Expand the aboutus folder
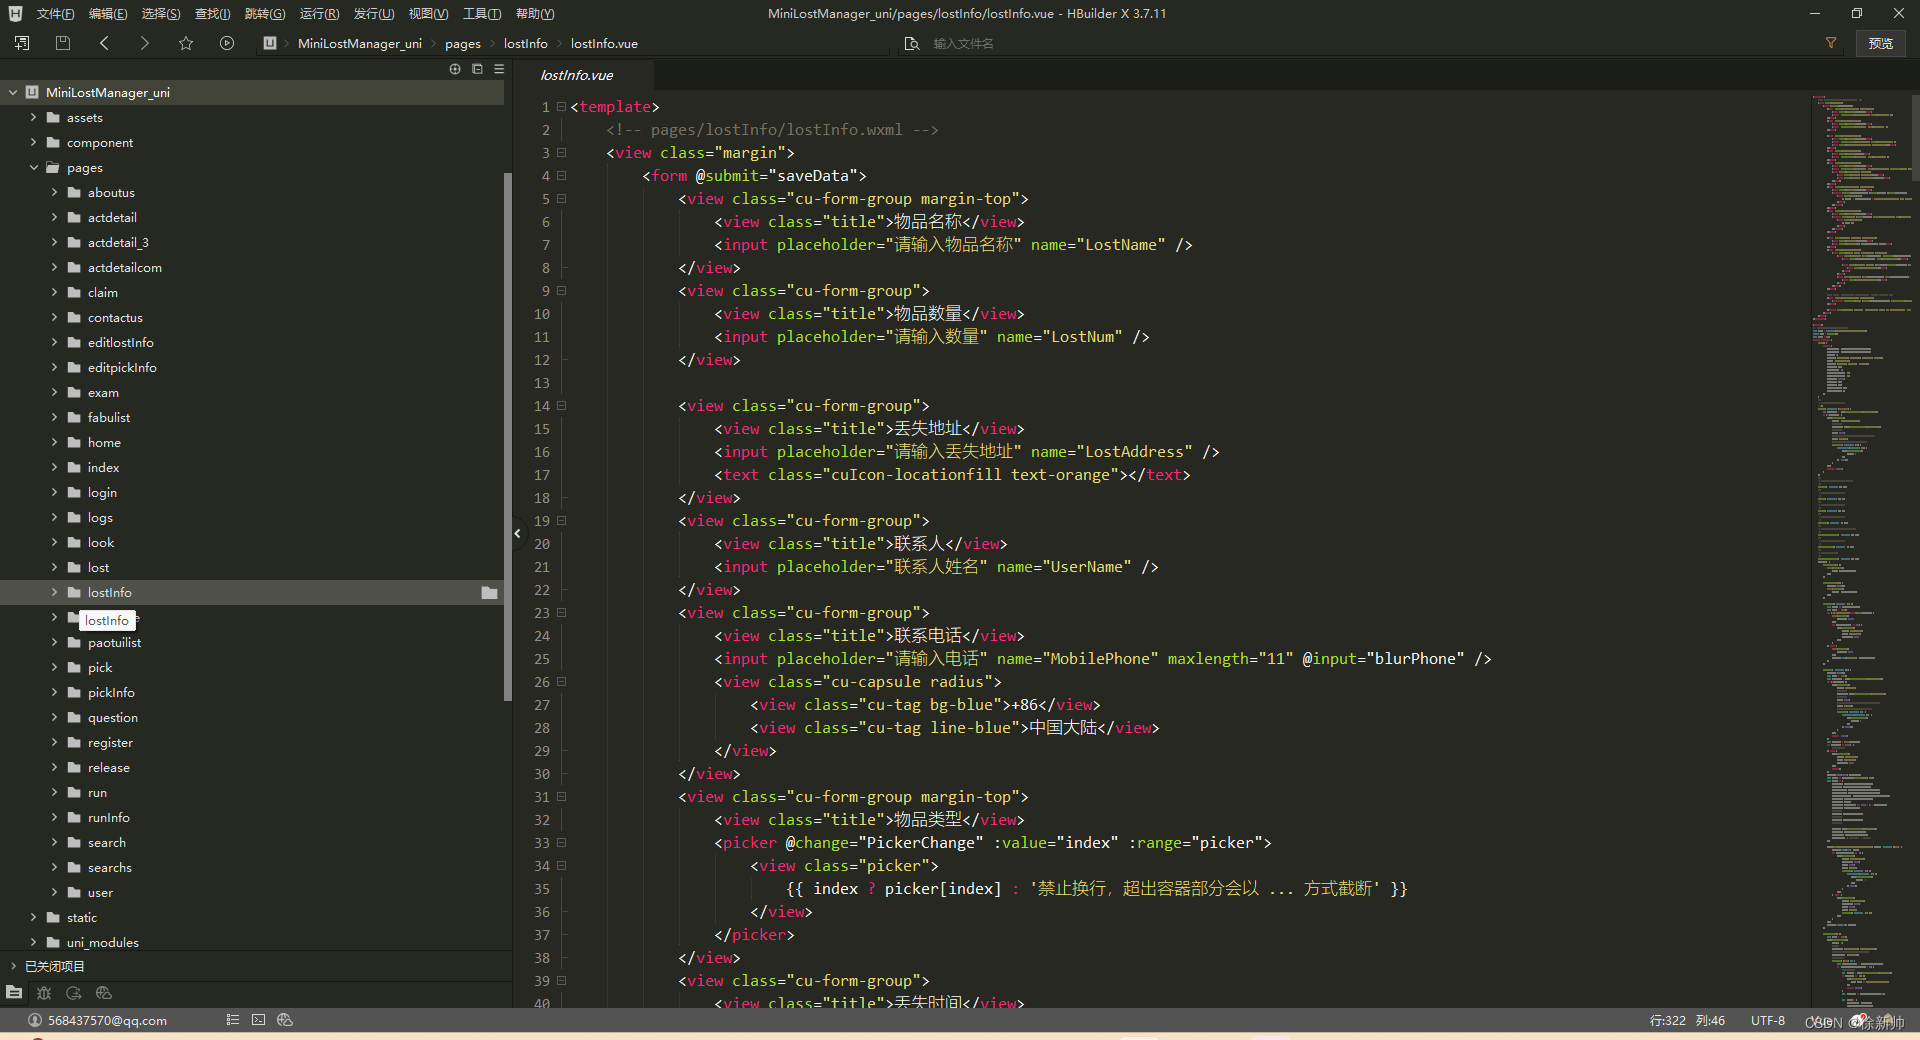1920x1040 pixels. click(54, 192)
